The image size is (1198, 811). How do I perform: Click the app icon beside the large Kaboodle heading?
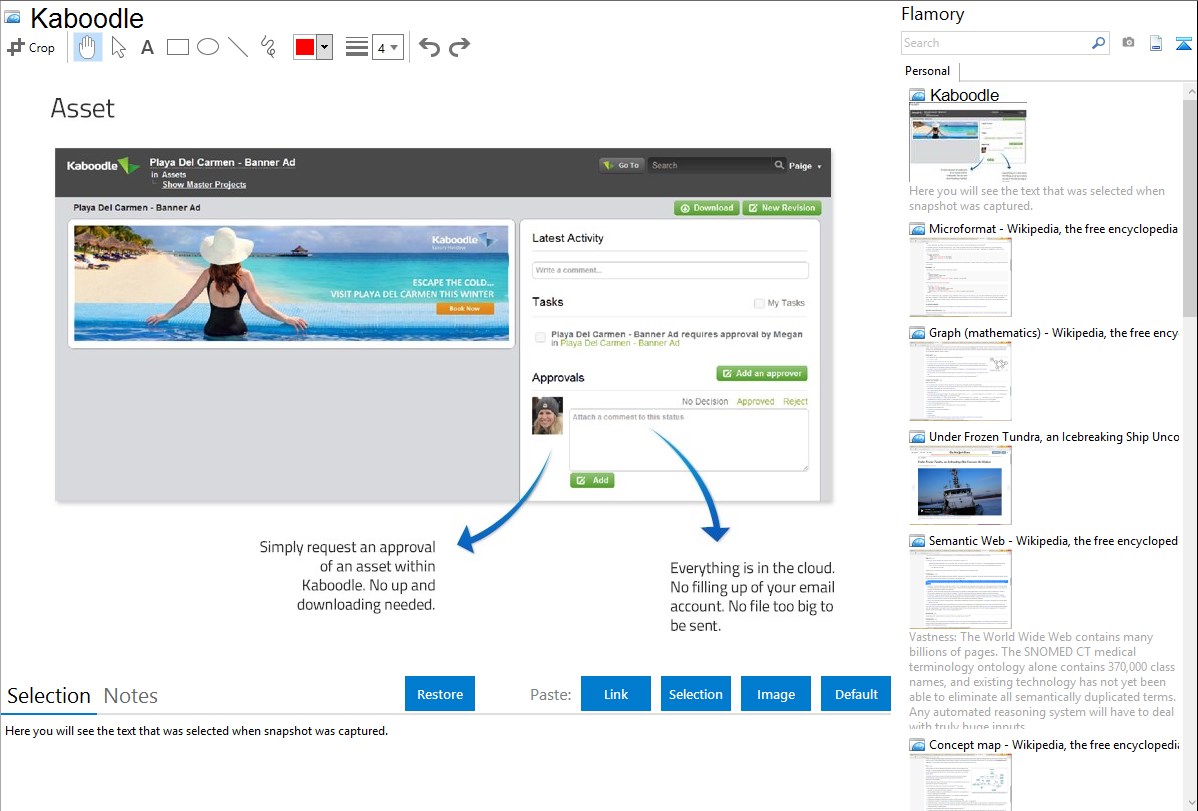[12, 17]
